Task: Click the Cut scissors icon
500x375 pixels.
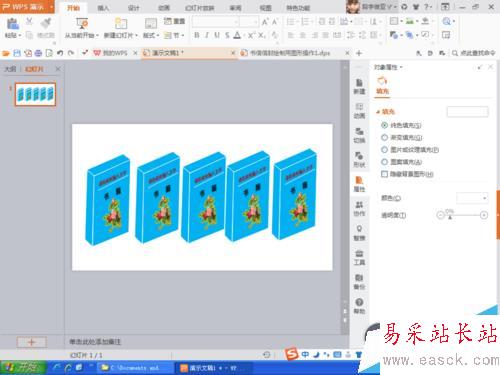Action: pyautogui.click(x=29, y=22)
